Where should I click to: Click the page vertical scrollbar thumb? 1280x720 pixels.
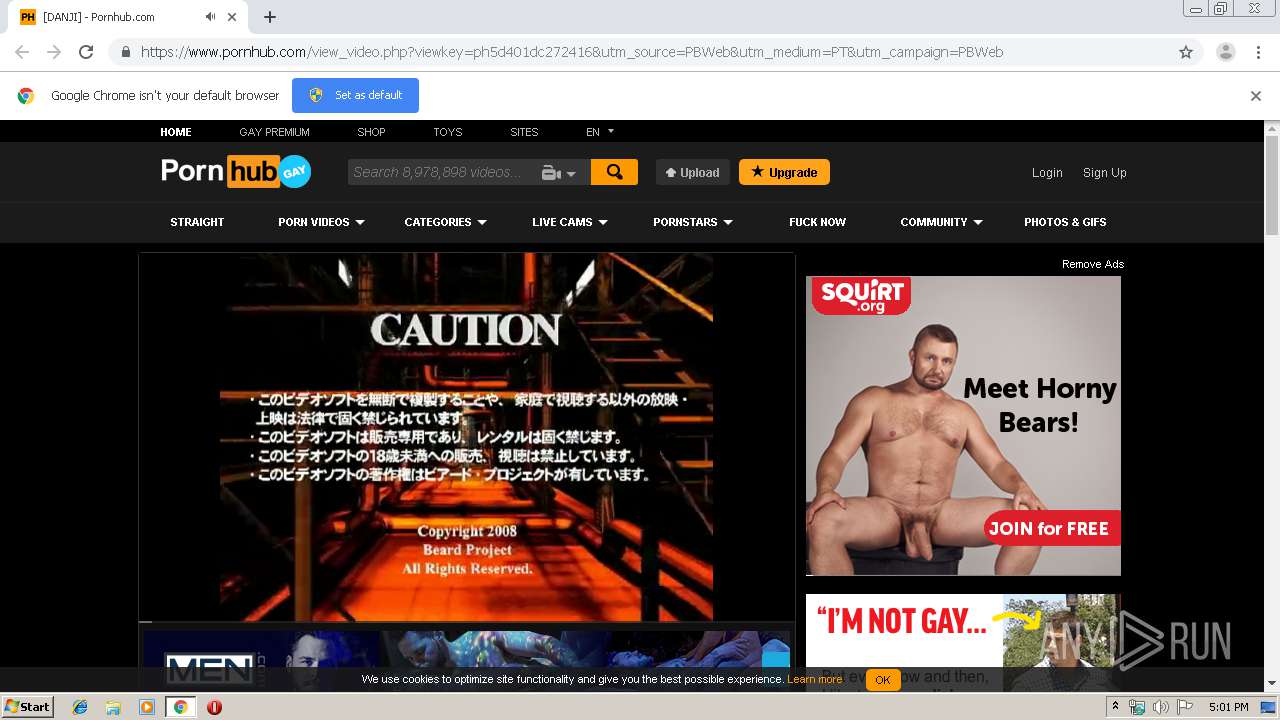pos(1272,185)
